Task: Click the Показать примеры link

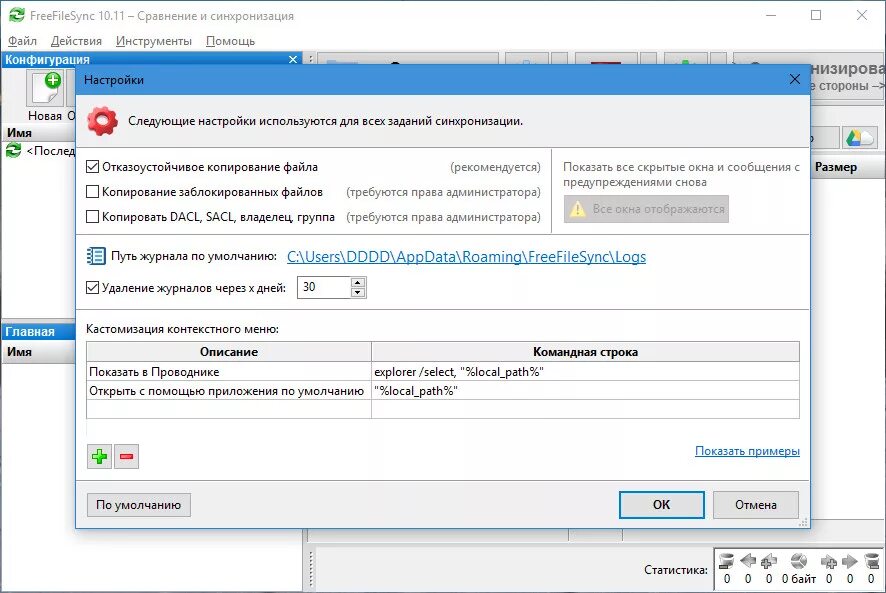Action: [x=747, y=451]
